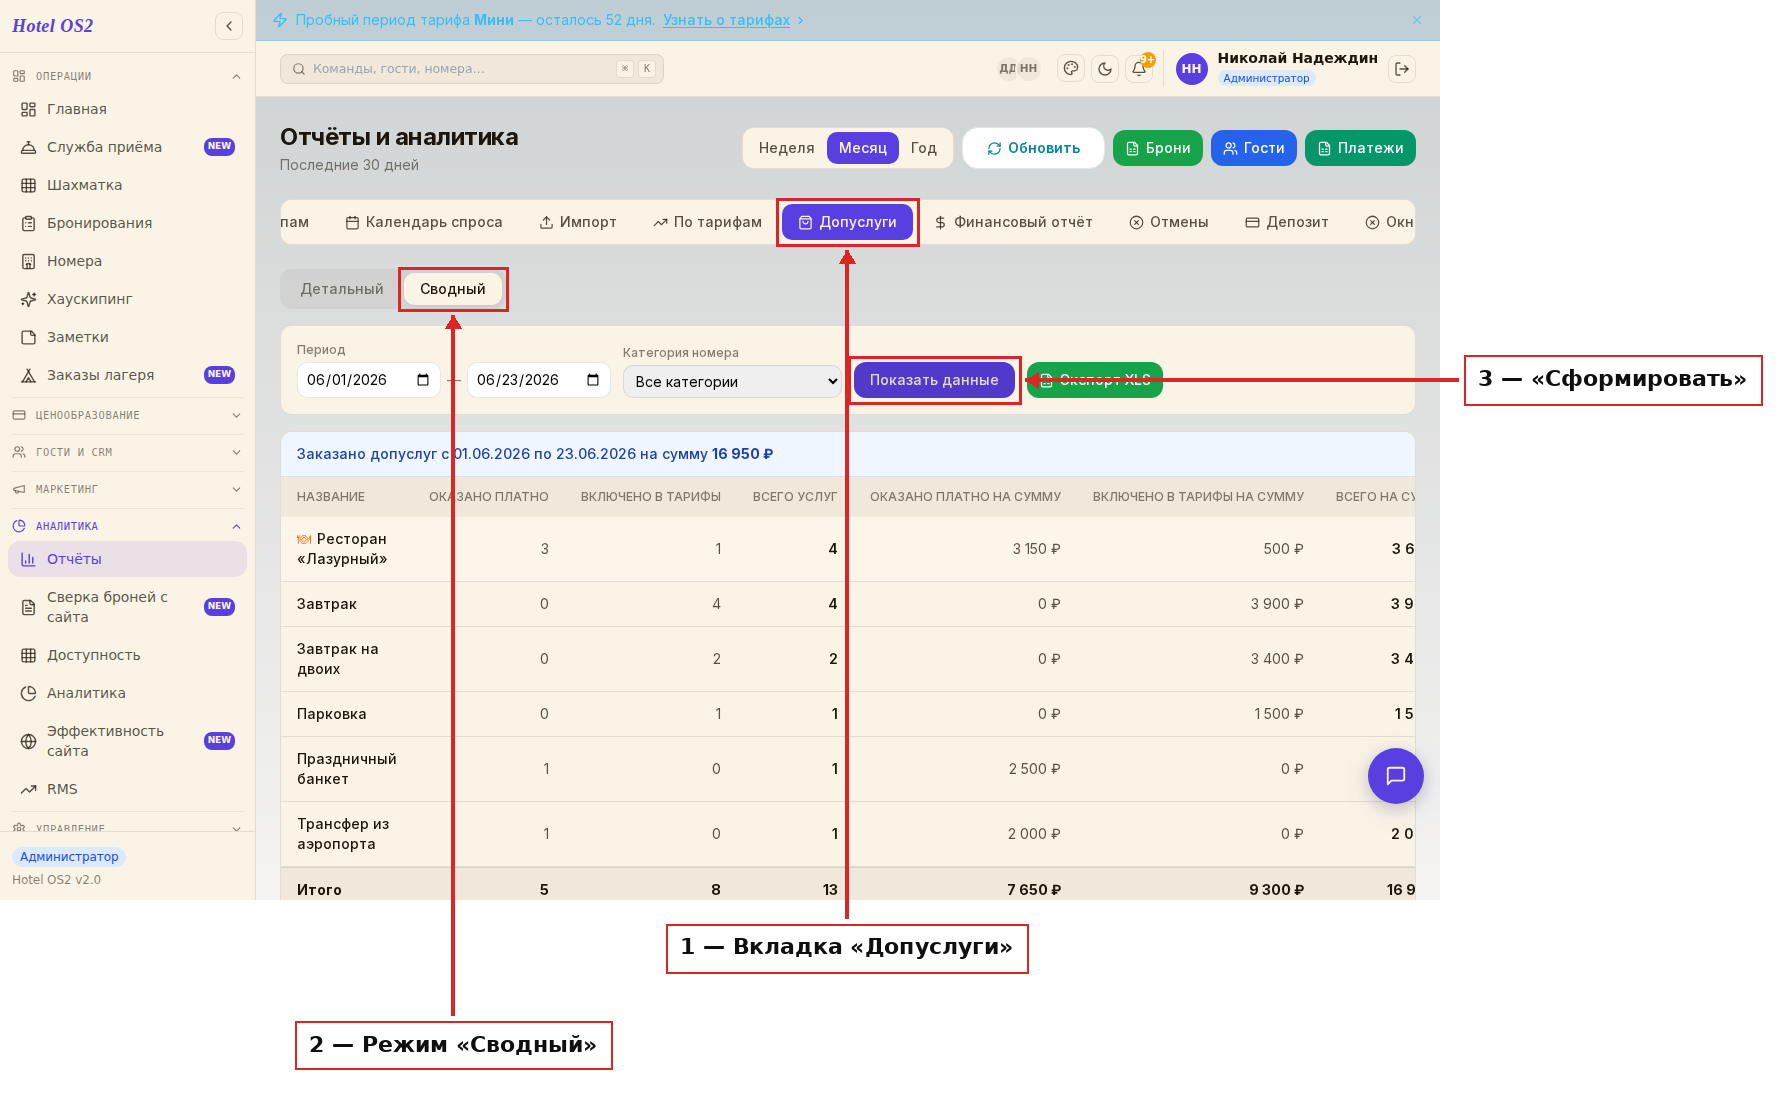The width and height of the screenshot is (1786, 1093).
Task: Click Показать данные button
Action: coord(934,380)
